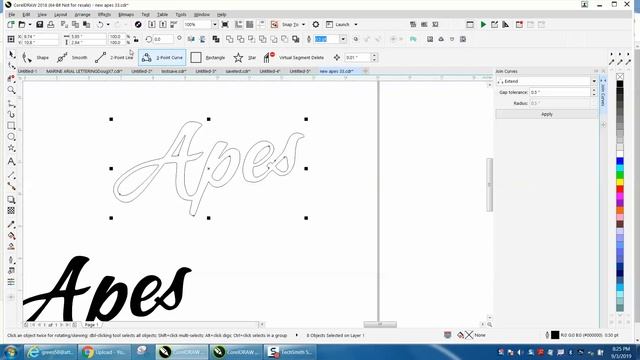Open the Bitmaps menu
This screenshot has width=640, height=360.
pos(126,14)
